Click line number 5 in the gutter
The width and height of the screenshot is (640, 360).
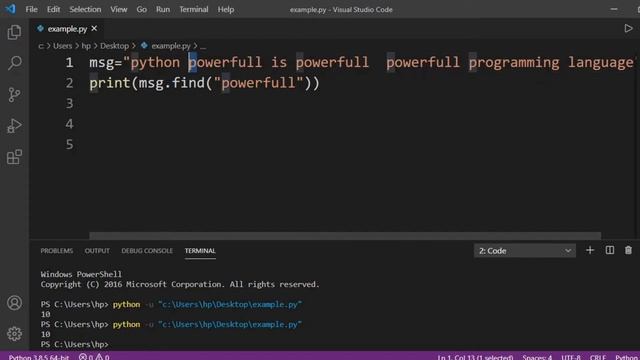click(x=69, y=144)
